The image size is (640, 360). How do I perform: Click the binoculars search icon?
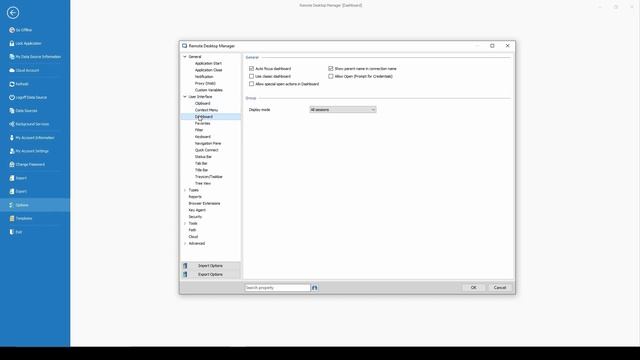(x=314, y=288)
